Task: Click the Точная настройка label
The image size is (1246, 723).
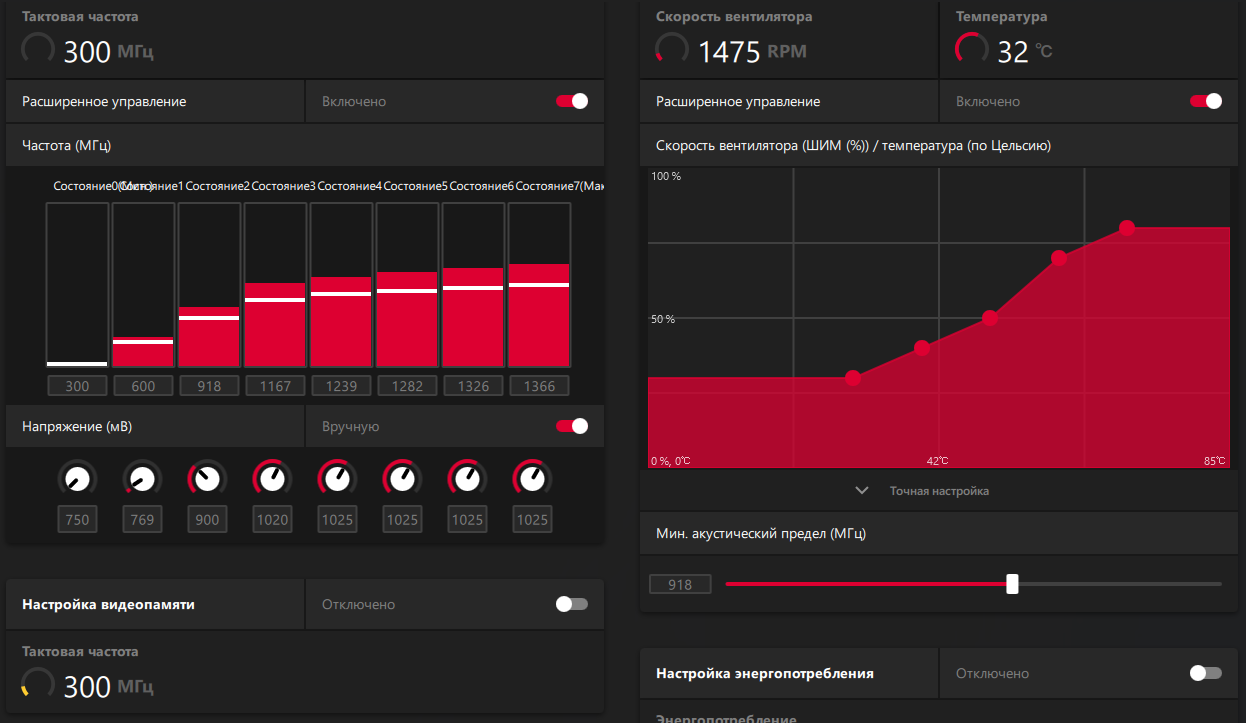Action: tap(939, 491)
